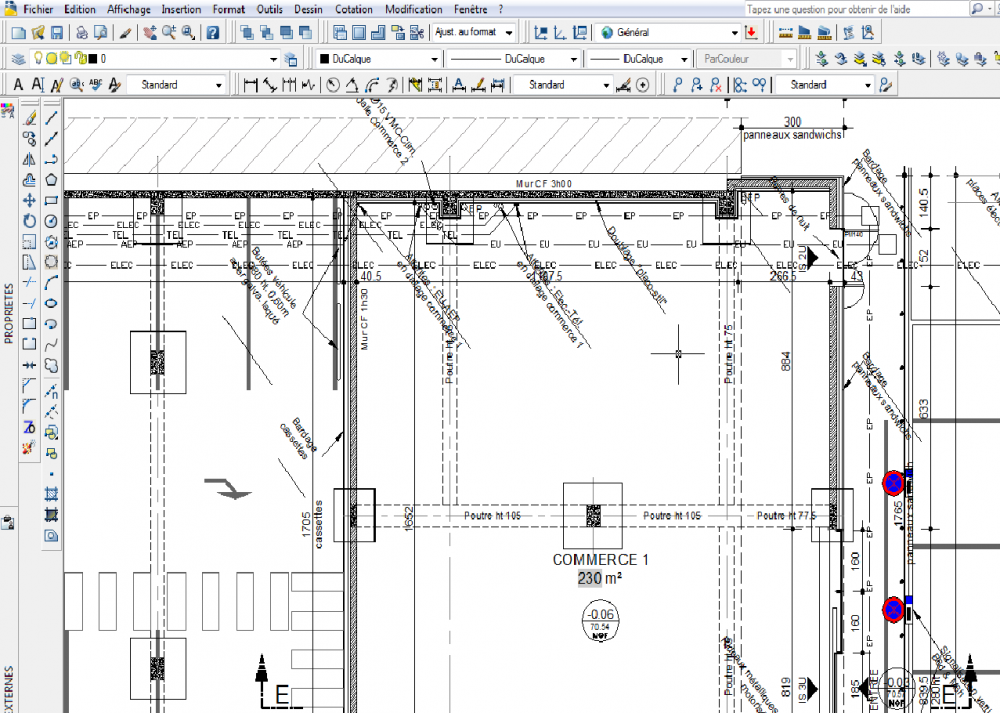Activate the Move tool

pos(29,200)
